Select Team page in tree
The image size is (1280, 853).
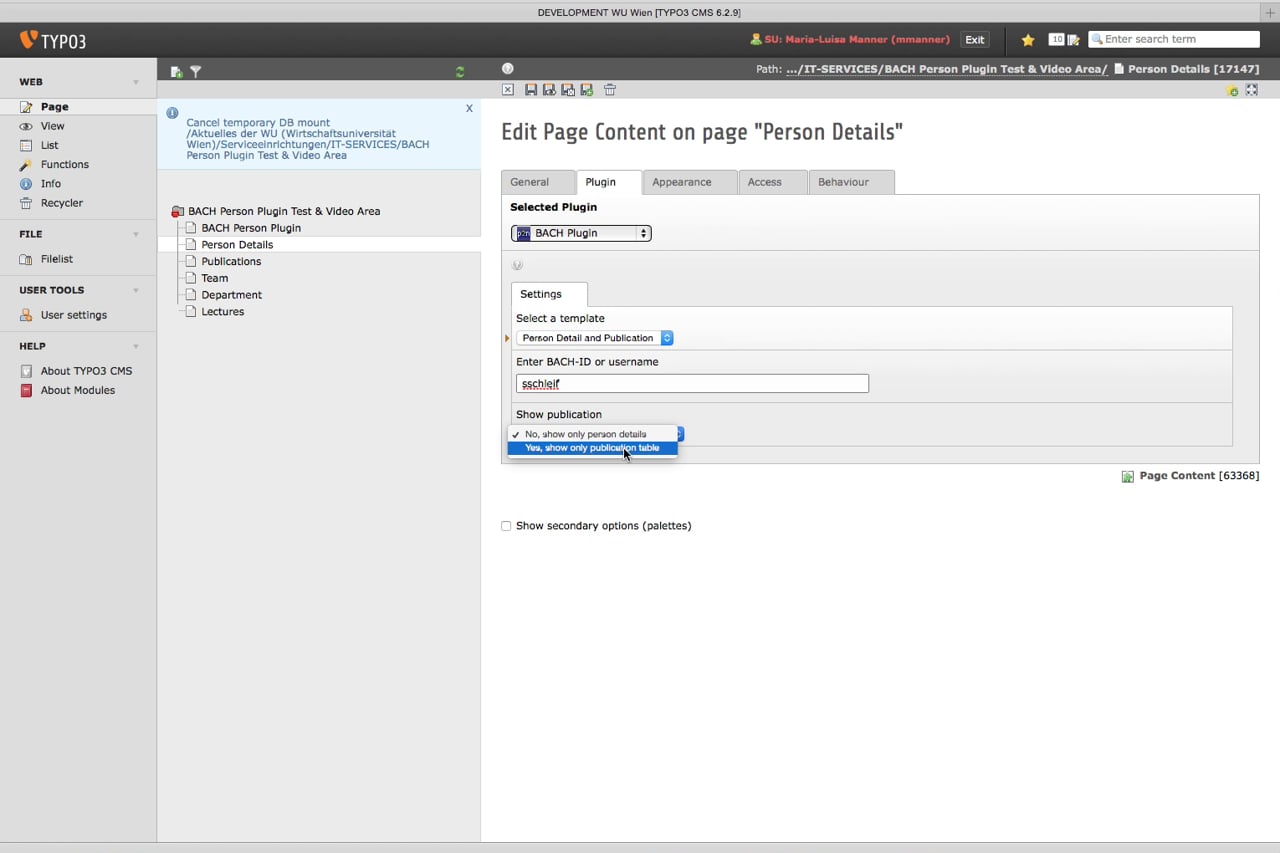[215, 278]
